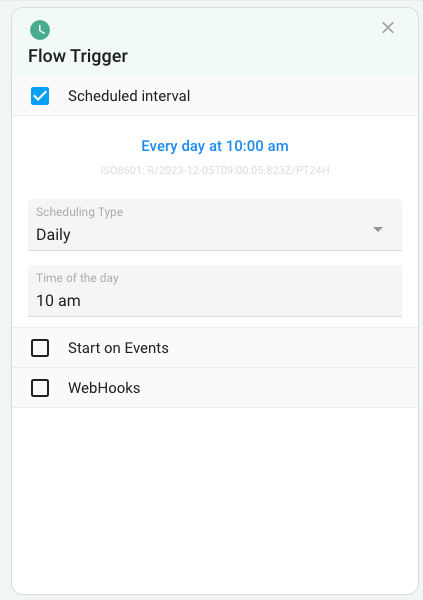Tick the WebHooks checkbox
The width and height of the screenshot is (423, 600).
pos(40,388)
